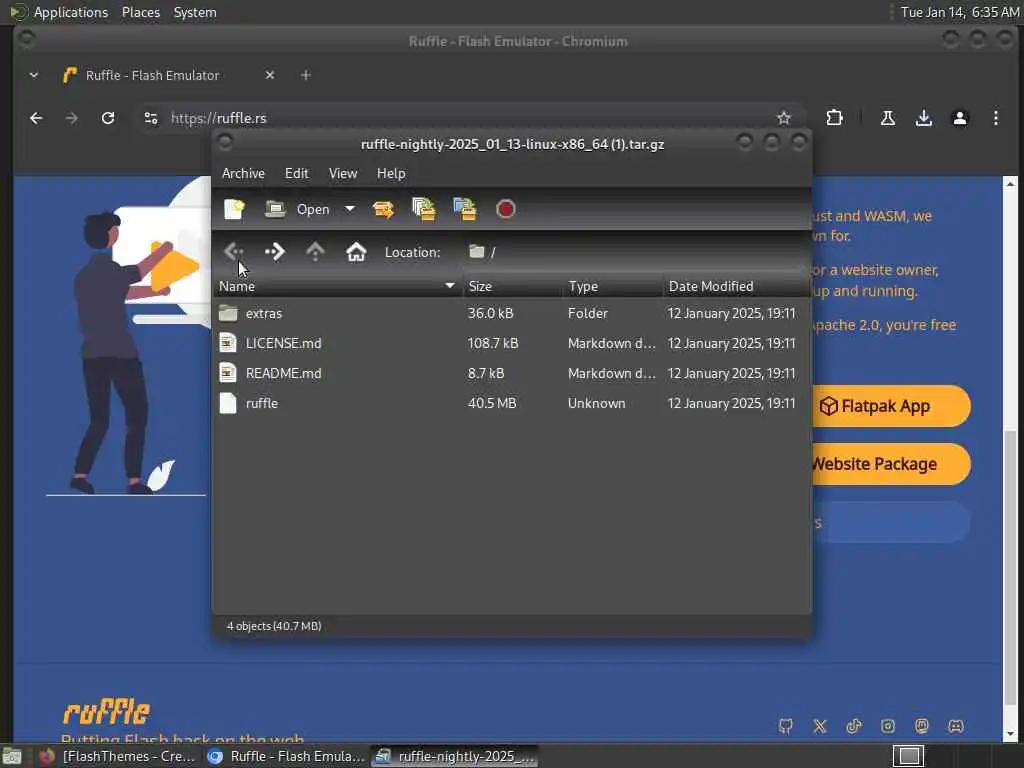The height and width of the screenshot is (768, 1024).
Task: Click Chromium's back navigation arrow
Action: (36, 118)
